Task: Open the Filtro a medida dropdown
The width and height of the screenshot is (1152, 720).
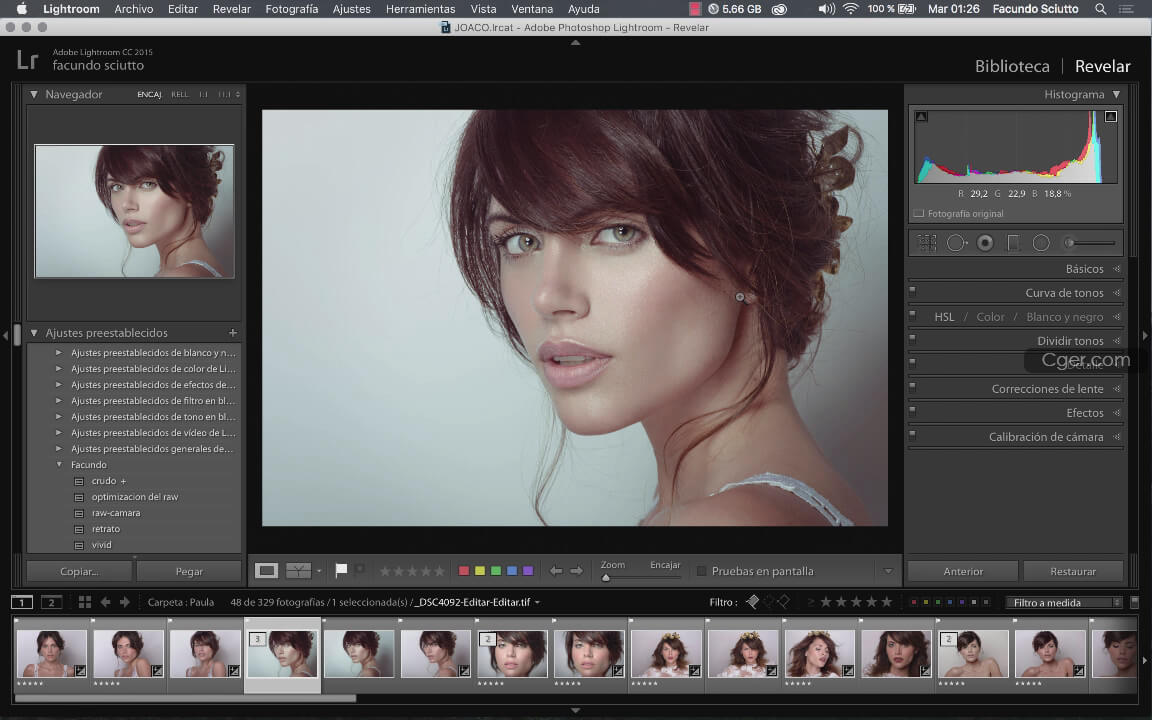Action: click(x=1064, y=602)
